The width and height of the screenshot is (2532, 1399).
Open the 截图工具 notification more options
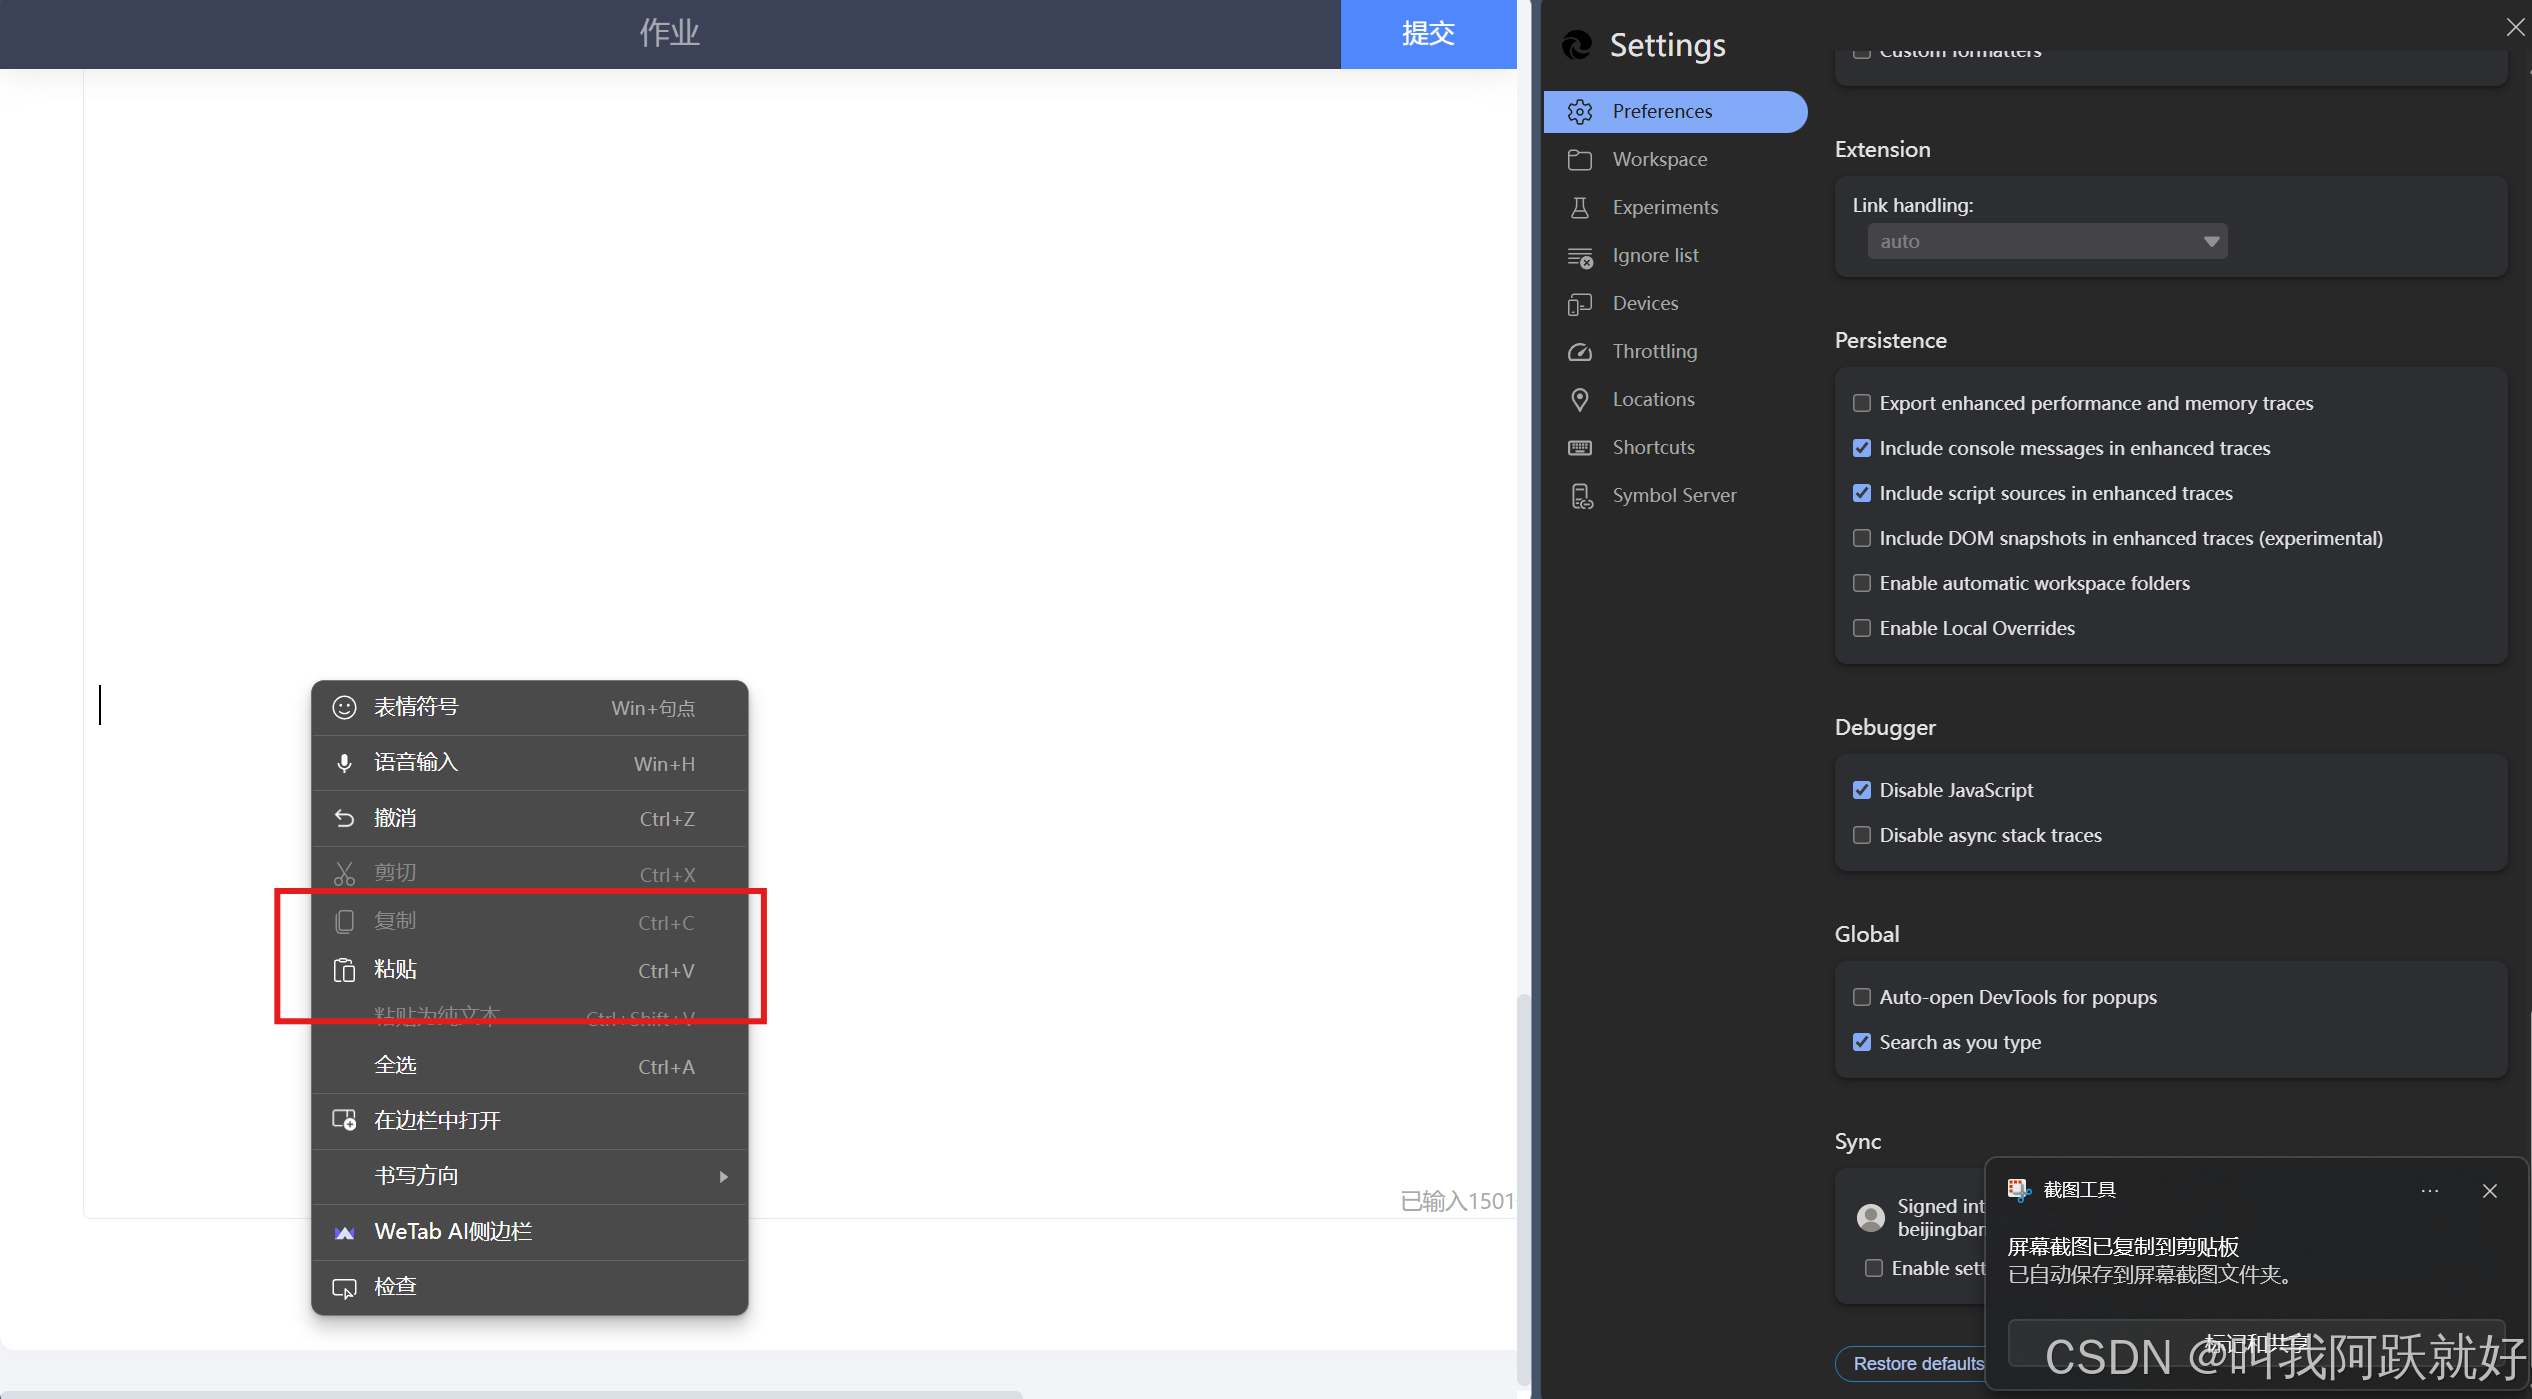[x=2430, y=1191]
